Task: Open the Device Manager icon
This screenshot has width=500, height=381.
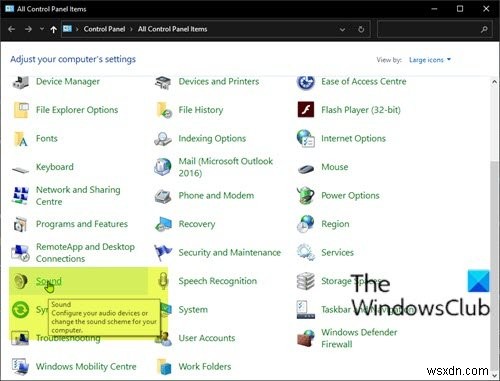Action: 21,82
